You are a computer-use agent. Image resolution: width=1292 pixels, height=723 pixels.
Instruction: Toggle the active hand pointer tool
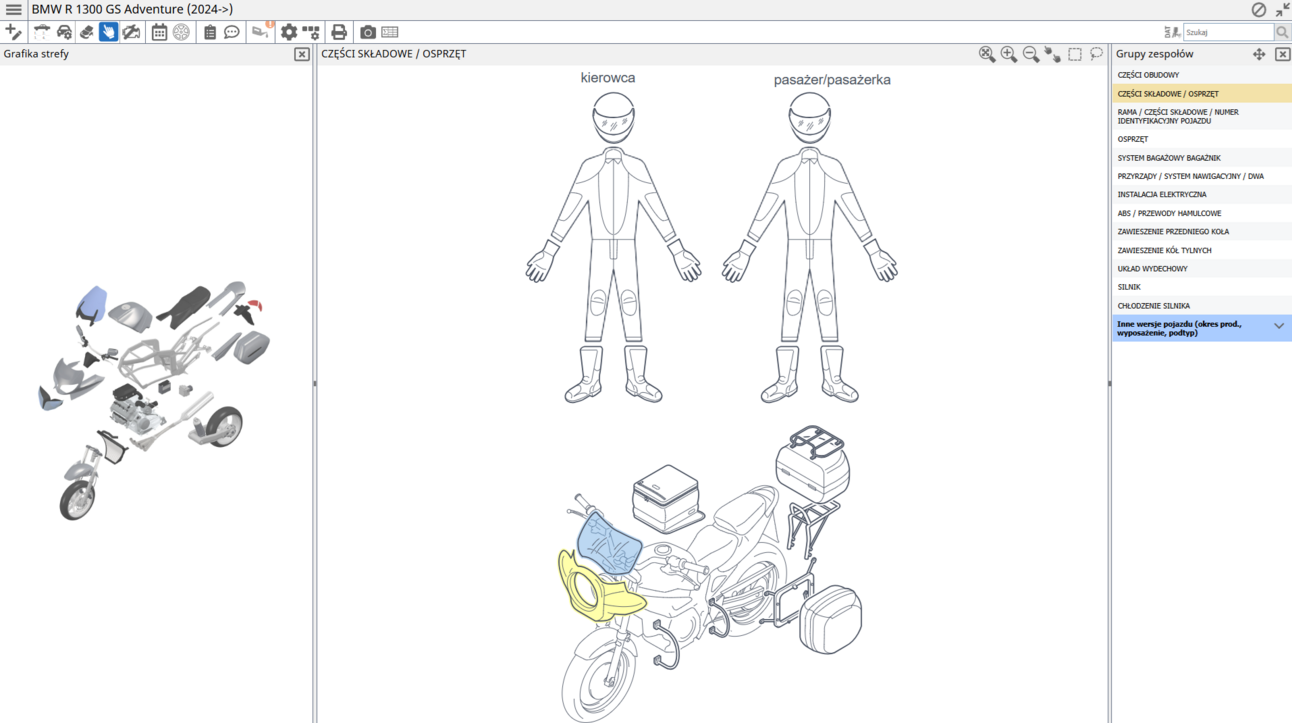point(108,32)
